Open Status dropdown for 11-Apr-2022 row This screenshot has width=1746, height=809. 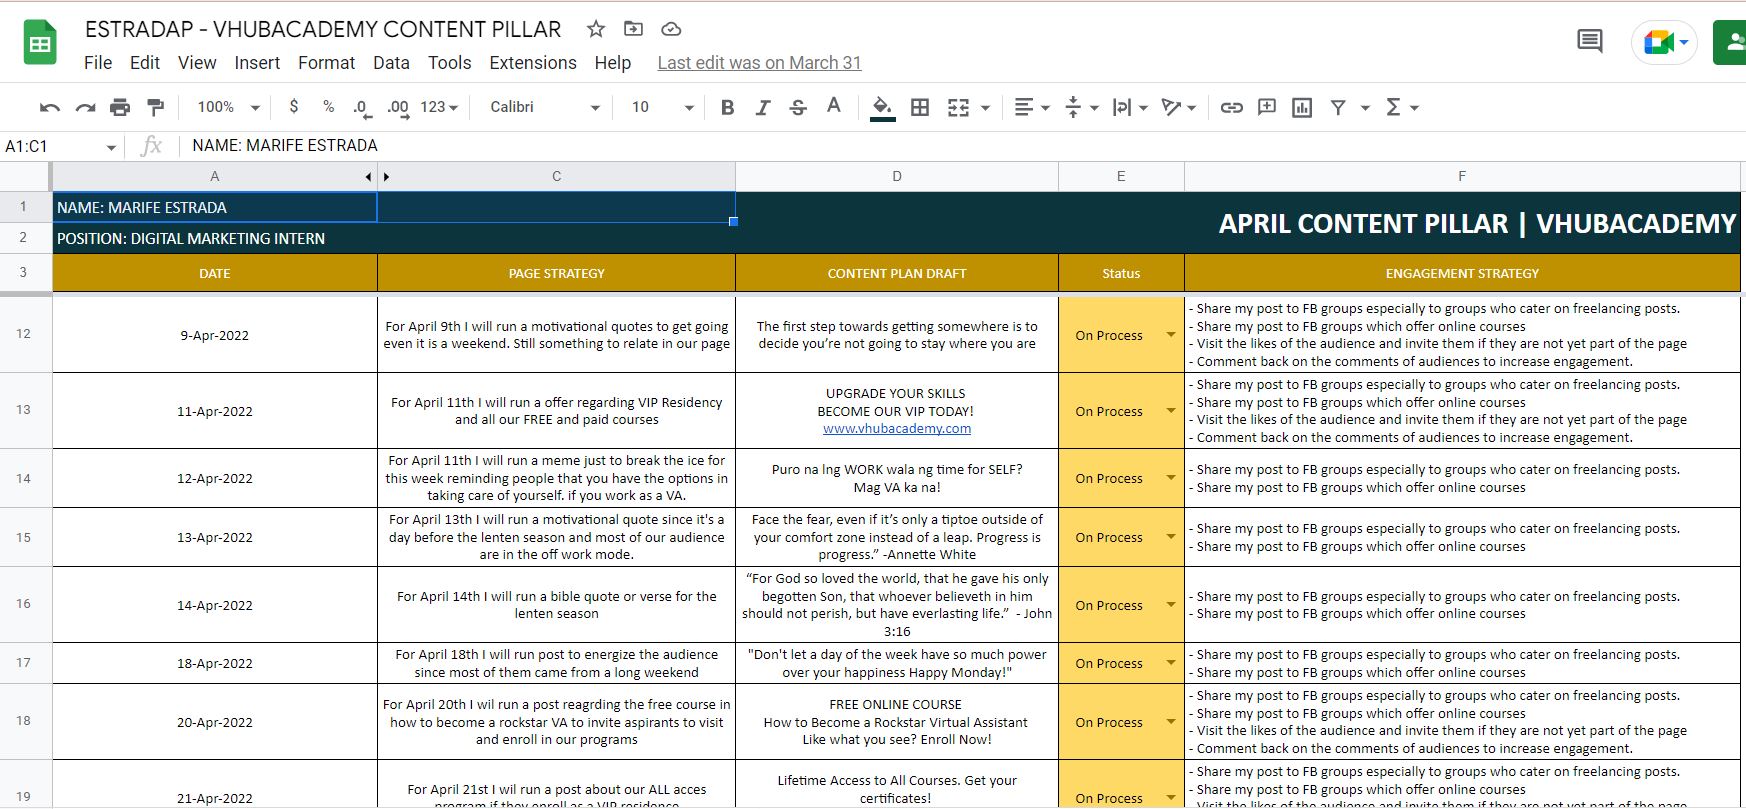click(1170, 411)
